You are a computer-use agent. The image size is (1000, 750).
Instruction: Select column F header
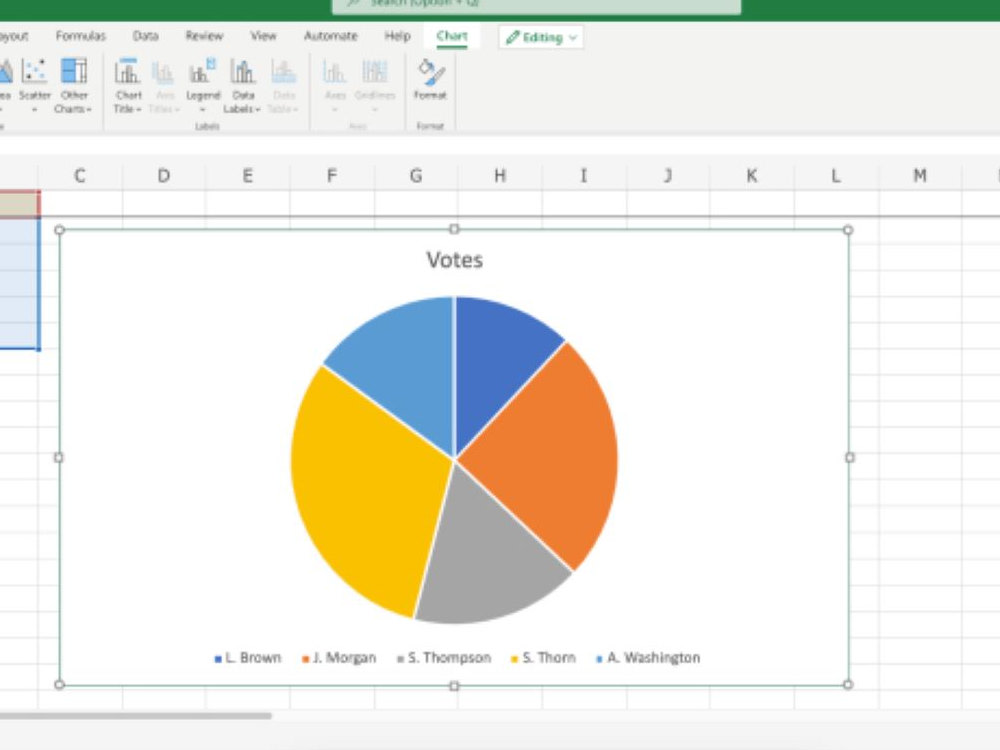pos(332,175)
